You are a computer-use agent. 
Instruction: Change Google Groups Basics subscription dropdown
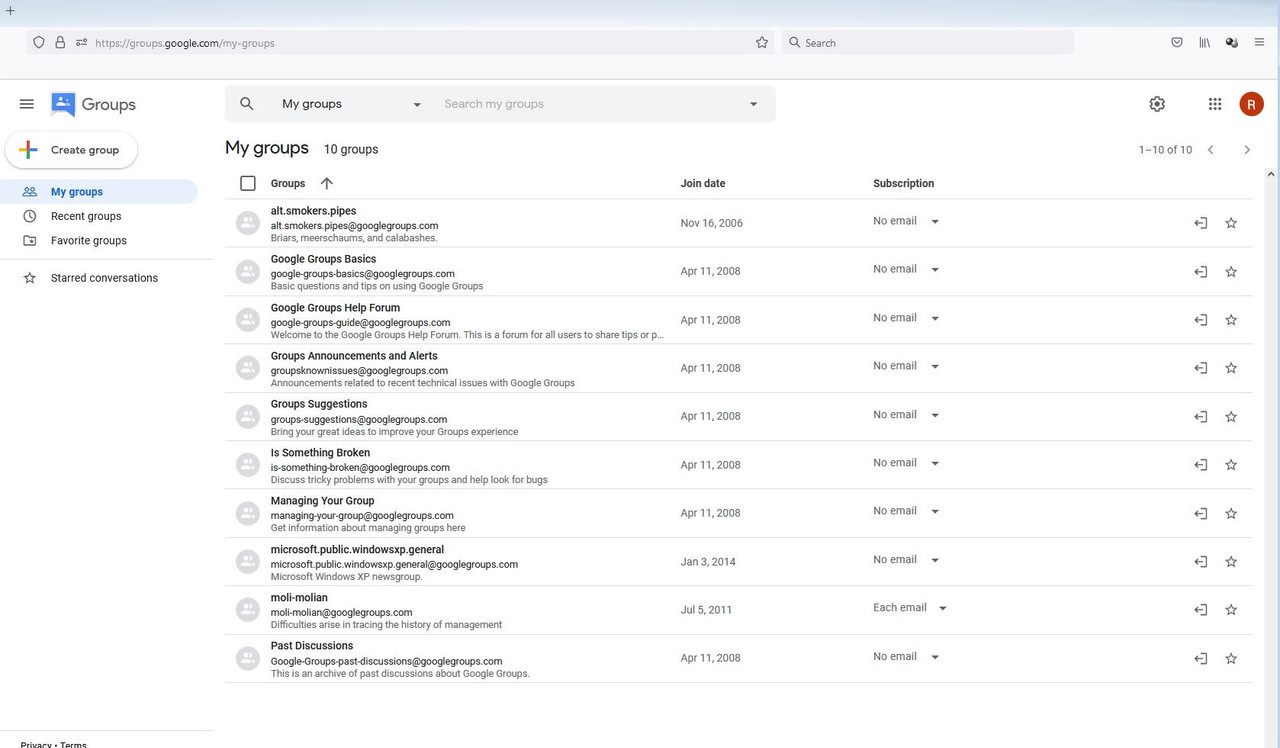click(x=906, y=269)
